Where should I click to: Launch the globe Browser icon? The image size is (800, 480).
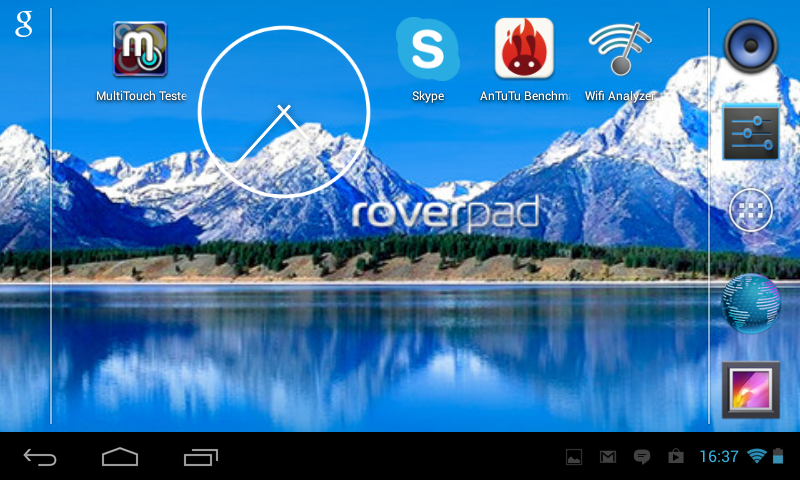pyautogui.click(x=751, y=303)
